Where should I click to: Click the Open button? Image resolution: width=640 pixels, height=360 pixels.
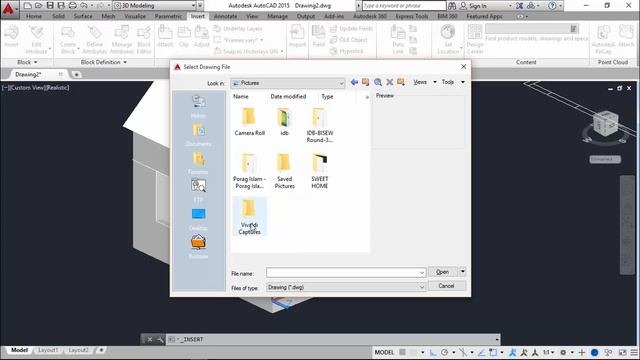click(443, 272)
